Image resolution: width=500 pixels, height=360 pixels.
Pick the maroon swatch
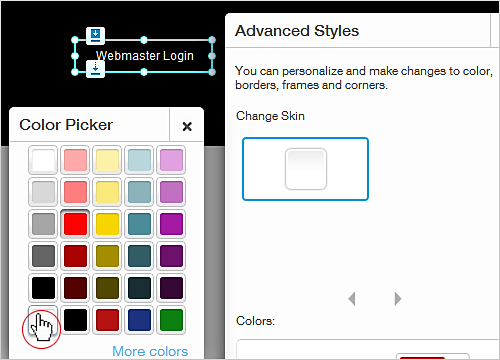pyautogui.click(x=75, y=288)
